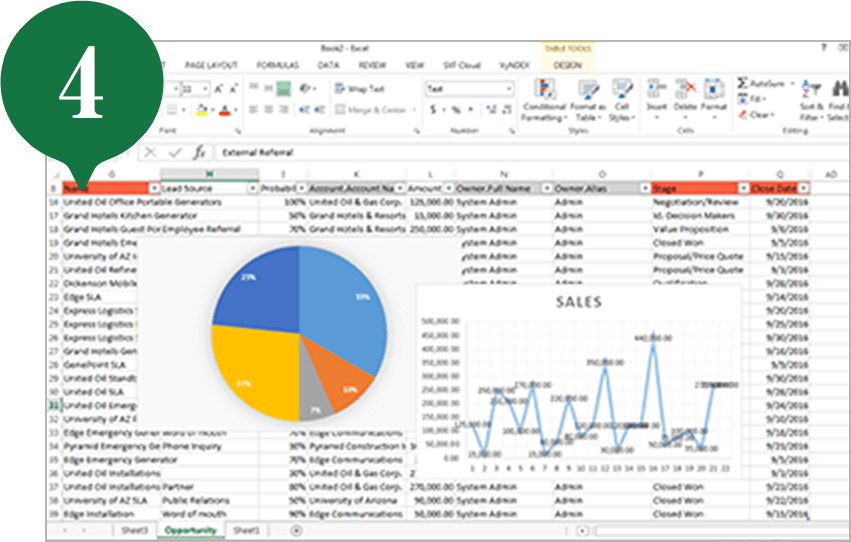Click the New Sheet plus button

(x=296, y=531)
